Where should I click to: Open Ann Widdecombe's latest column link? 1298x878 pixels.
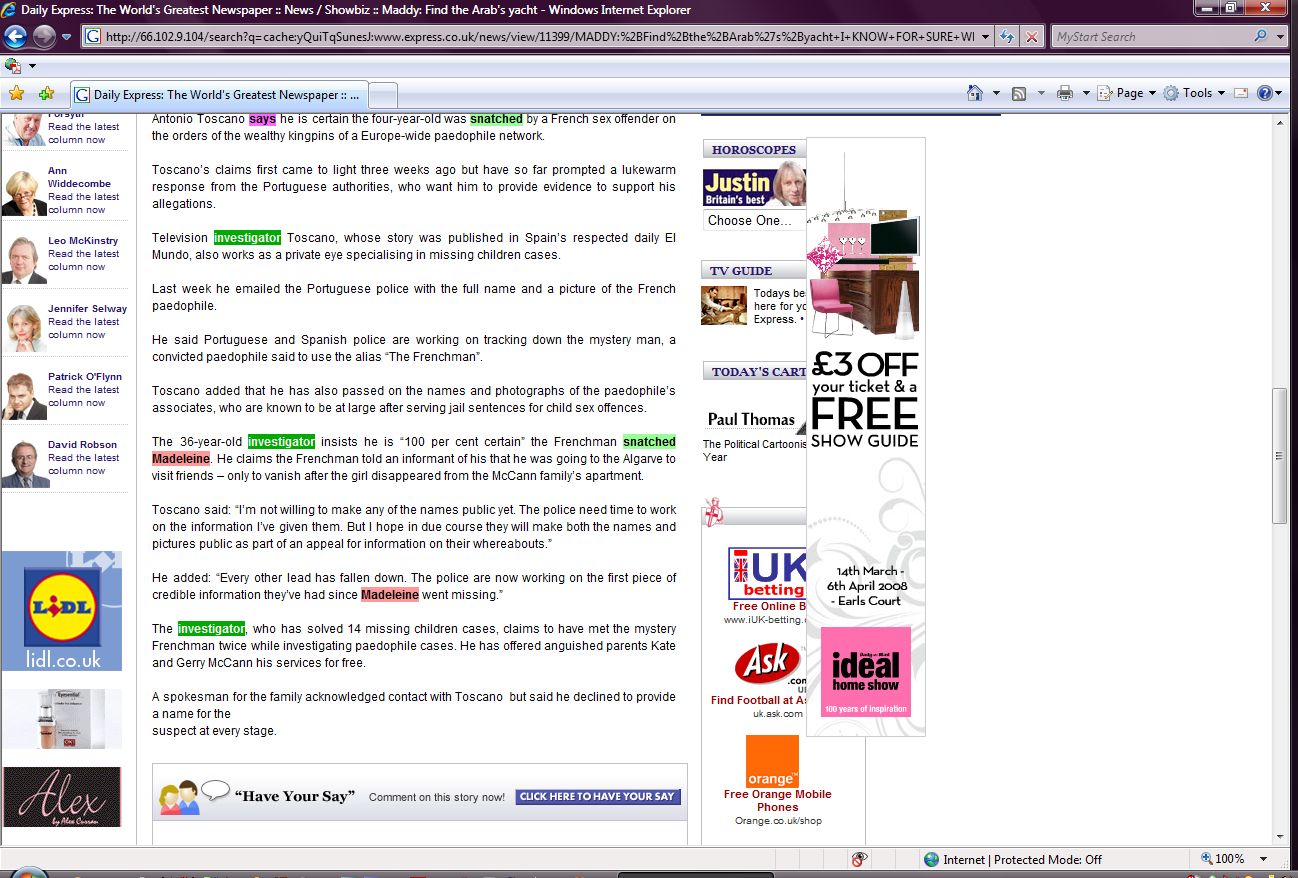coord(83,197)
